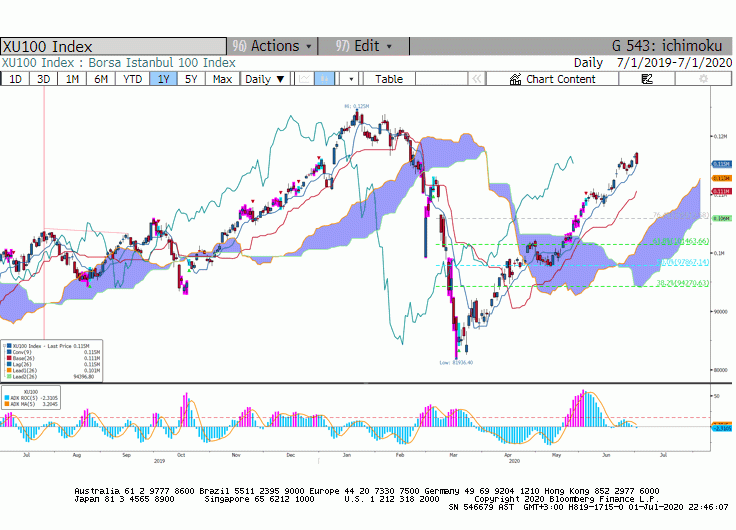The height and width of the screenshot is (530, 736).
Task: Click the G 543: ichimoku chart title
Action: [667, 46]
